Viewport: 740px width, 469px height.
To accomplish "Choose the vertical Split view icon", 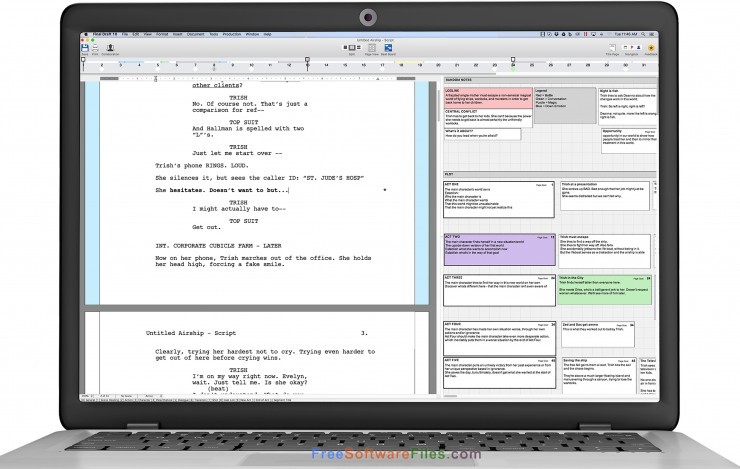I will click(352, 48).
